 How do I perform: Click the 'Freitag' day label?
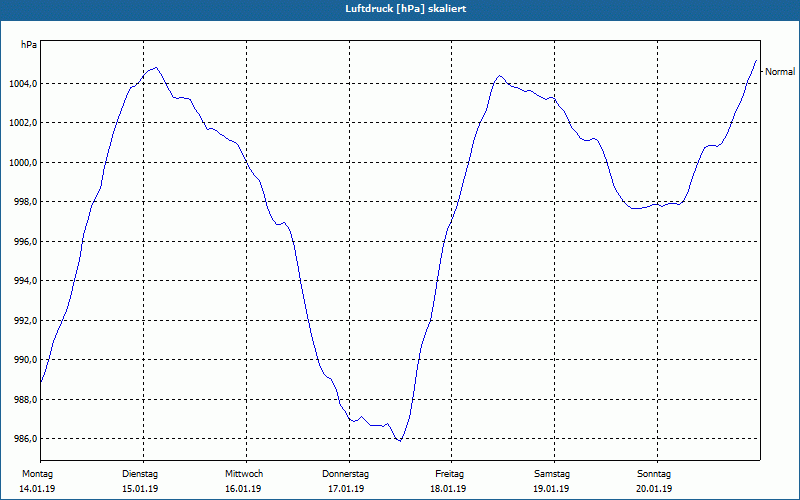point(449,474)
